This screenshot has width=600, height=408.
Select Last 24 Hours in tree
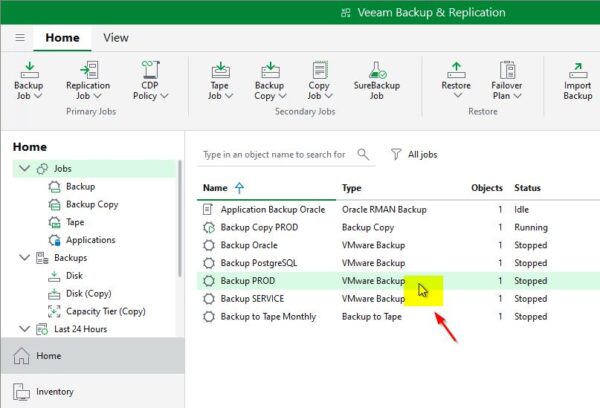click(x=72, y=329)
